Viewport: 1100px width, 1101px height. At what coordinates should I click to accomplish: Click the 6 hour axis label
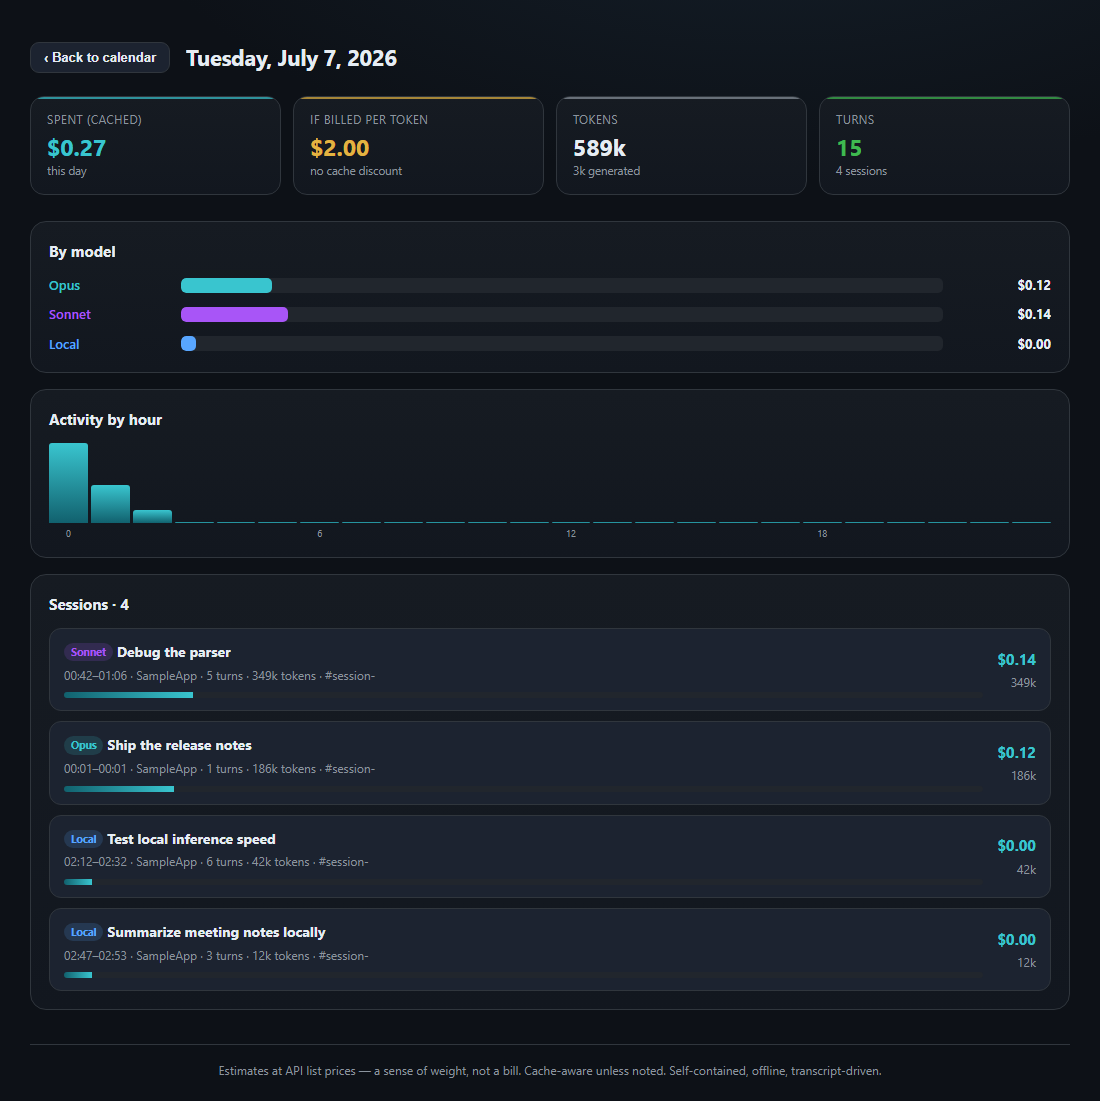point(319,534)
